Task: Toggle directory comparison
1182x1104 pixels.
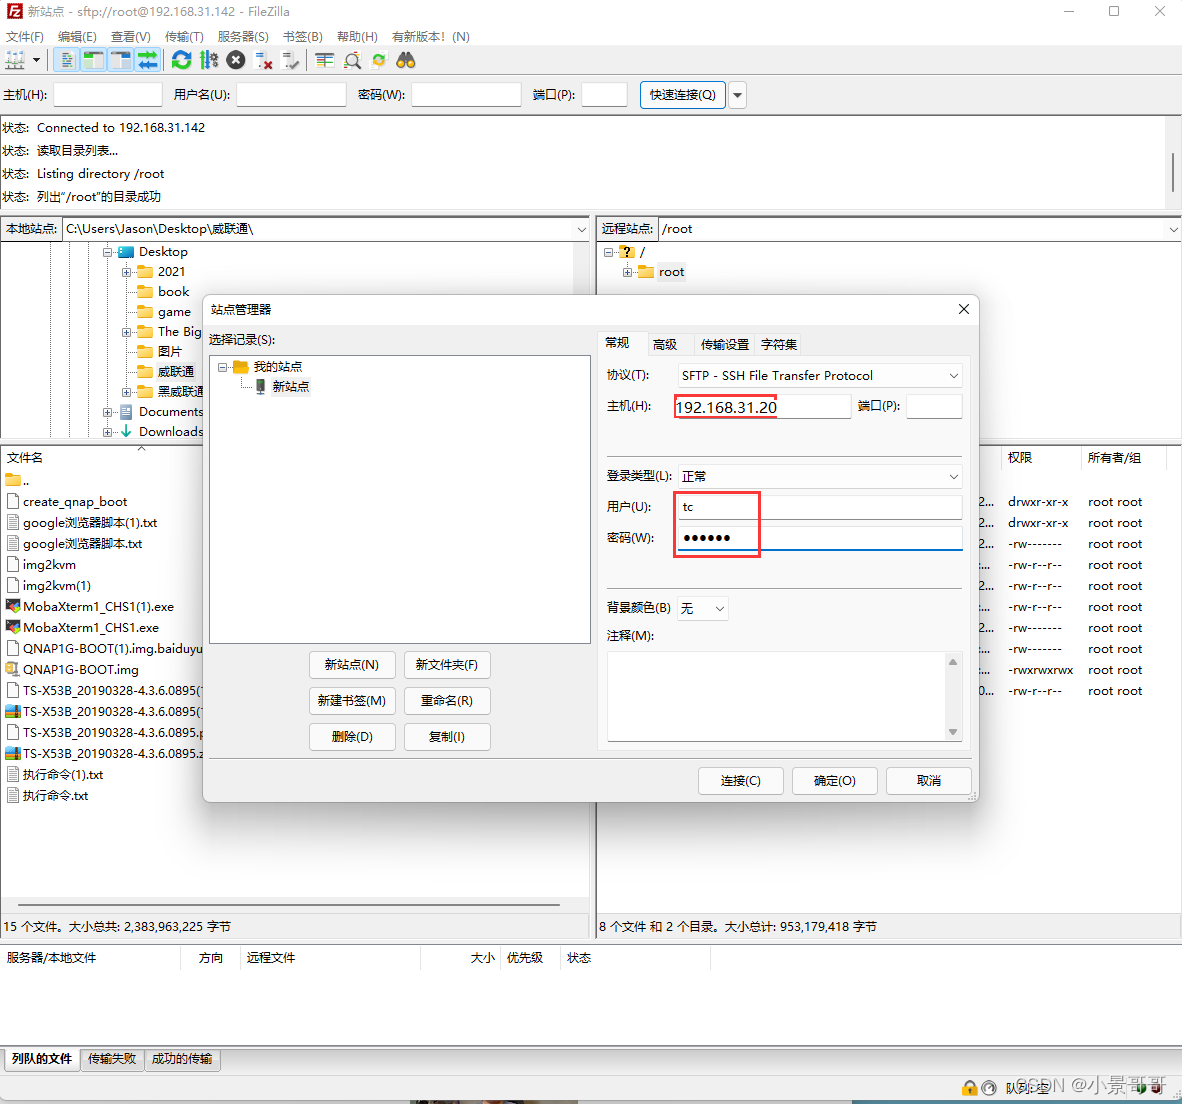Action: tap(352, 60)
